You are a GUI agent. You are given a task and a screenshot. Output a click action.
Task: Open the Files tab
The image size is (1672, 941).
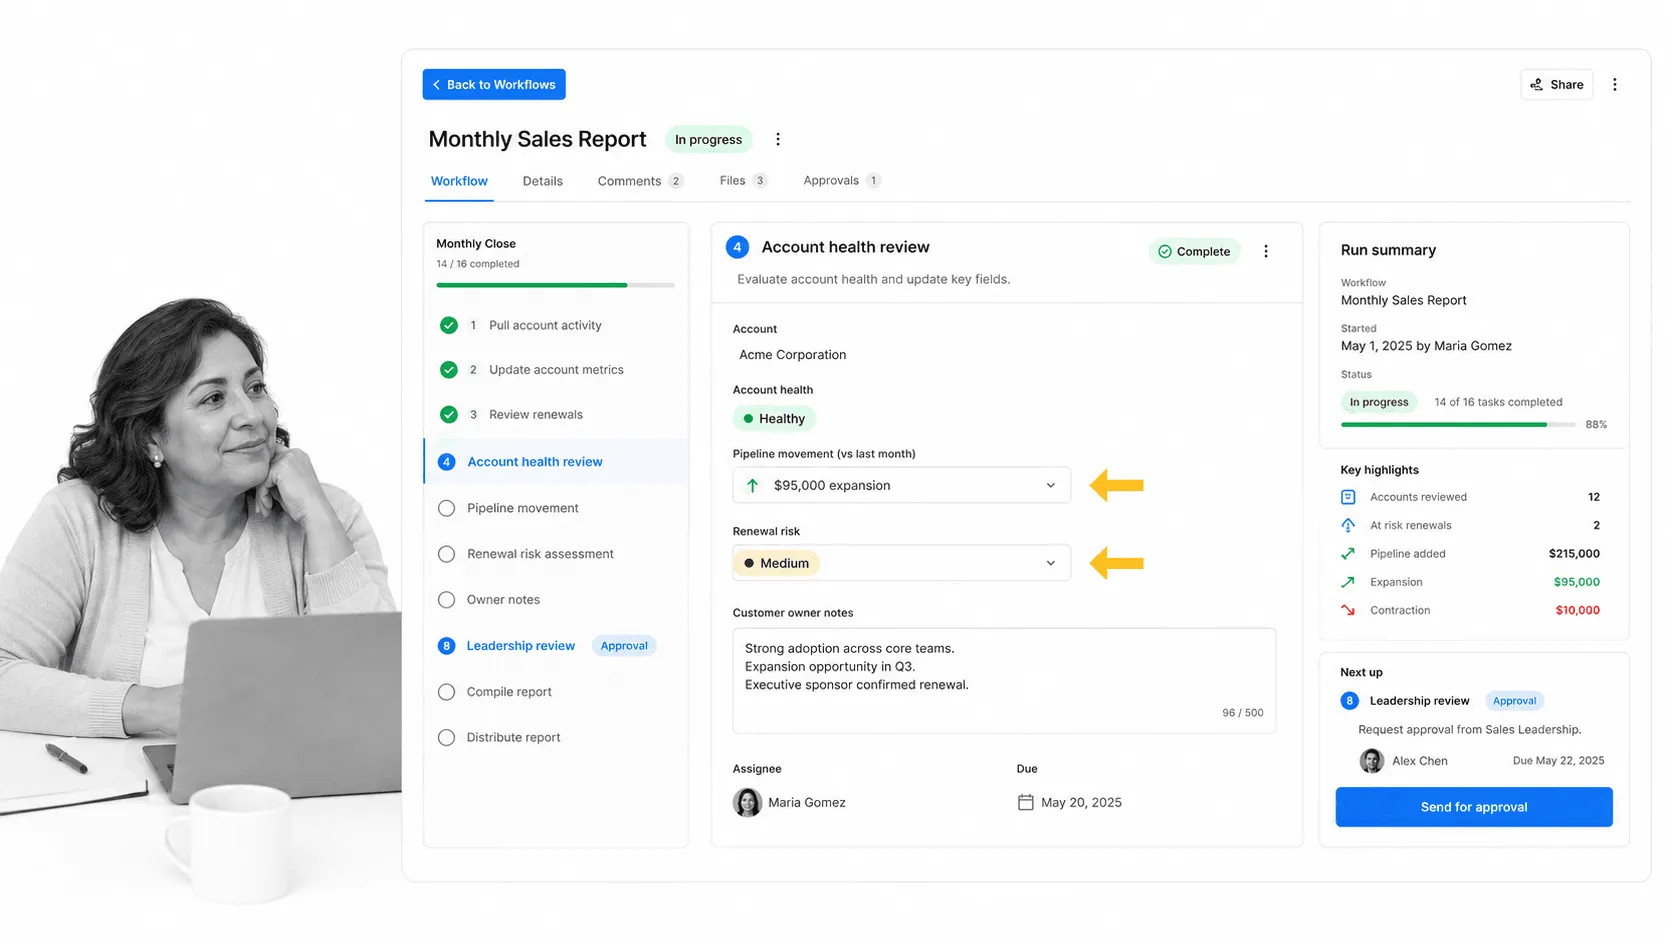(743, 181)
